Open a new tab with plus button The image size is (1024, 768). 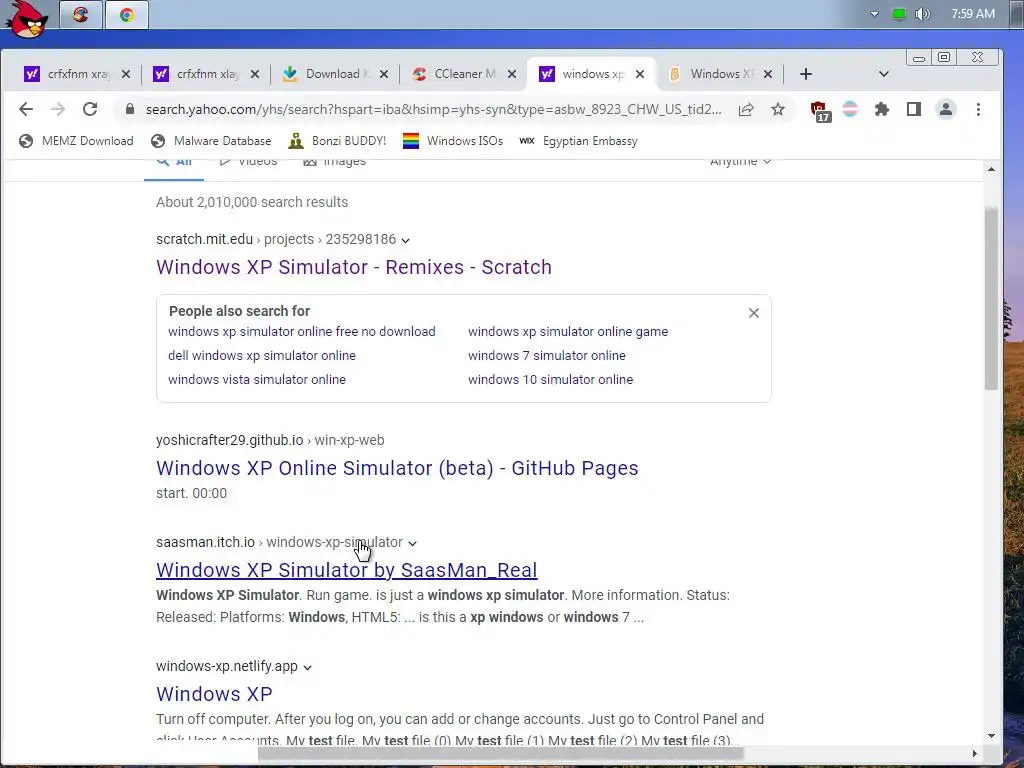pos(806,74)
